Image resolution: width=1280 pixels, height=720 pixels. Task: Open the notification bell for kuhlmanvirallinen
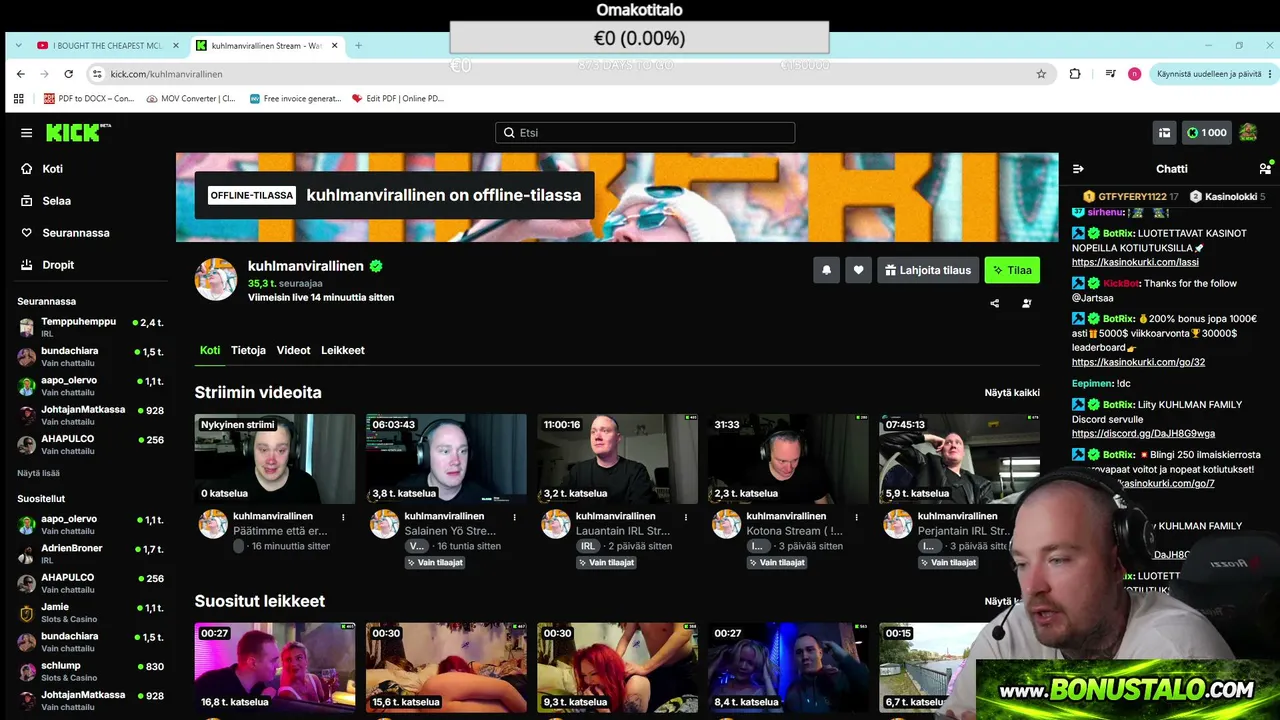point(826,270)
